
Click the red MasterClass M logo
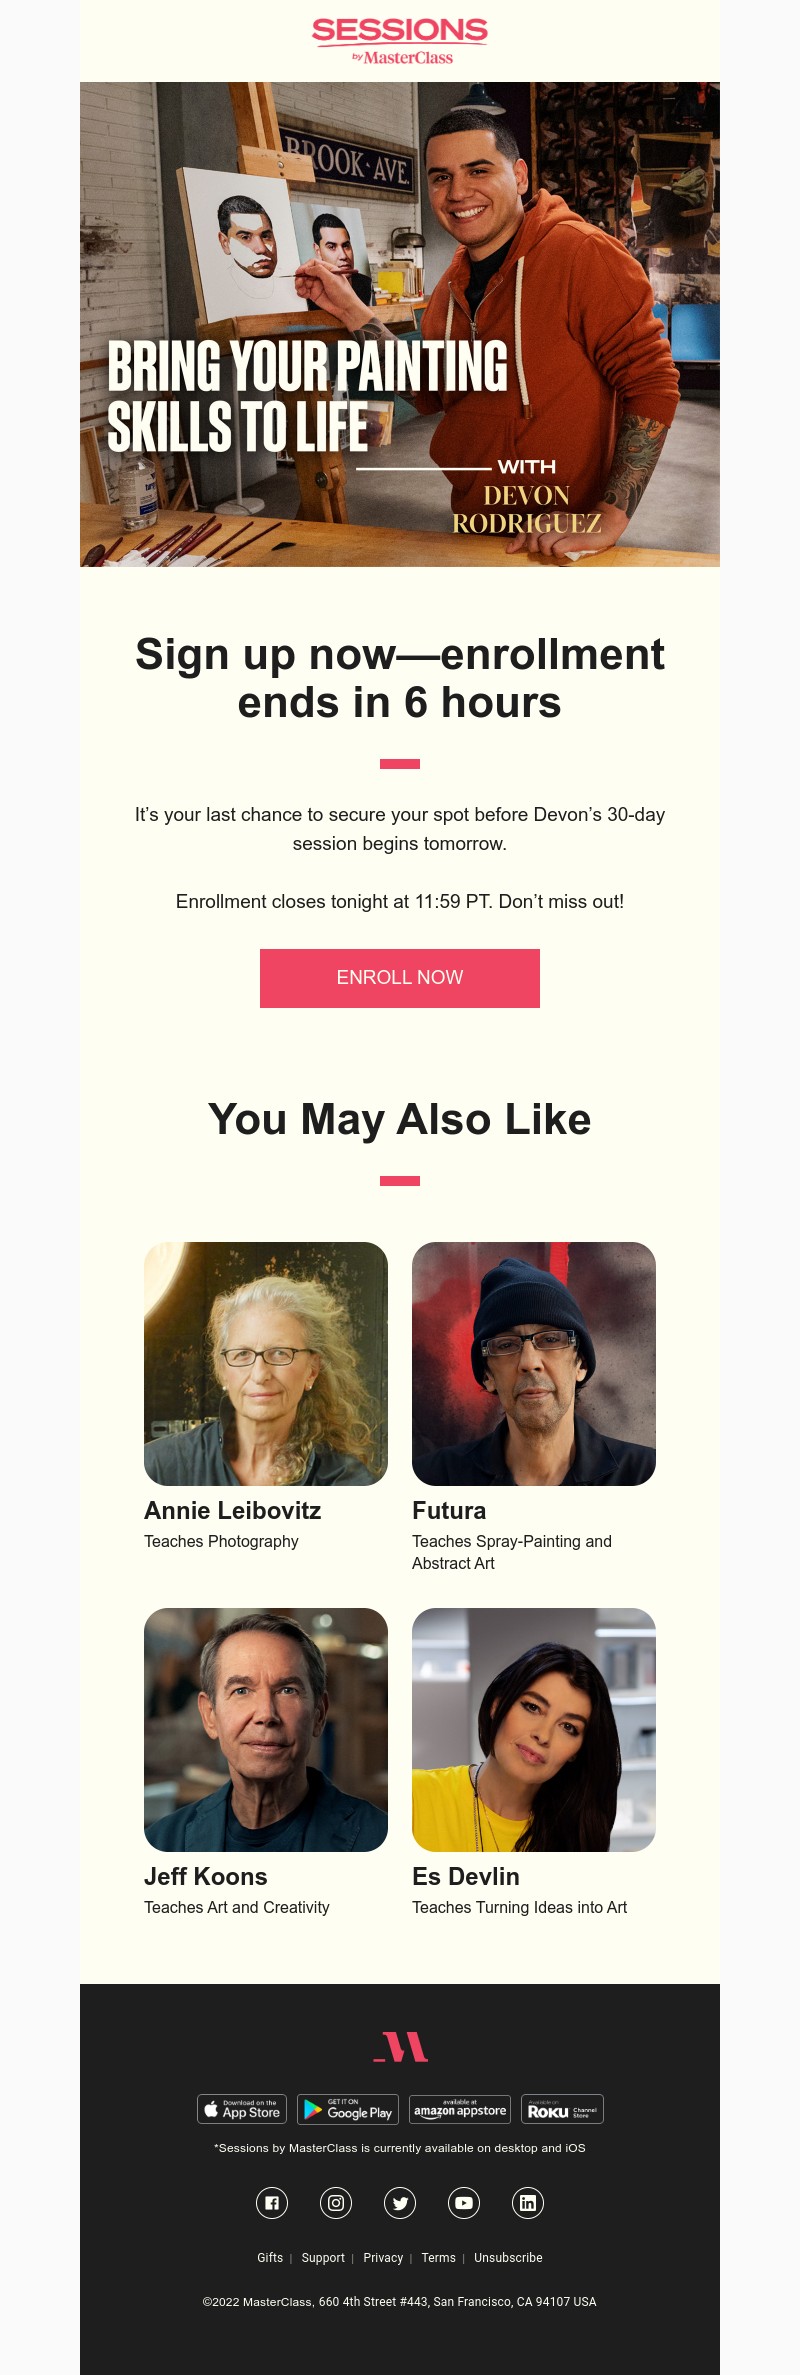click(x=400, y=2047)
